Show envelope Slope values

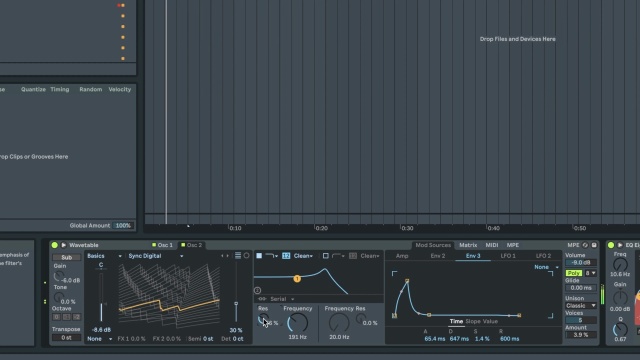click(x=473, y=322)
